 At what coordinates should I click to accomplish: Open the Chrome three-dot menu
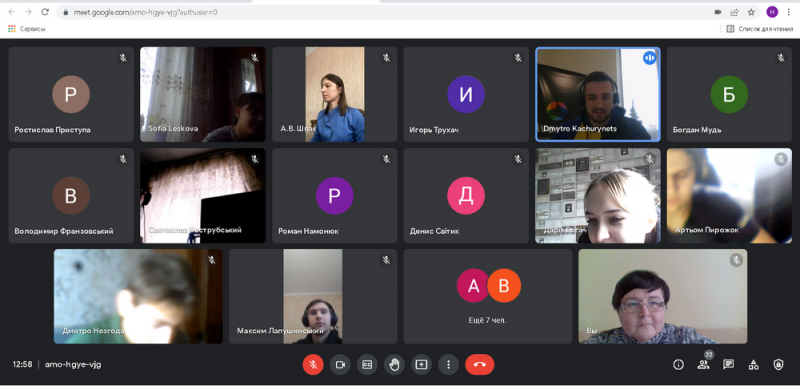[x=789, y=12]
